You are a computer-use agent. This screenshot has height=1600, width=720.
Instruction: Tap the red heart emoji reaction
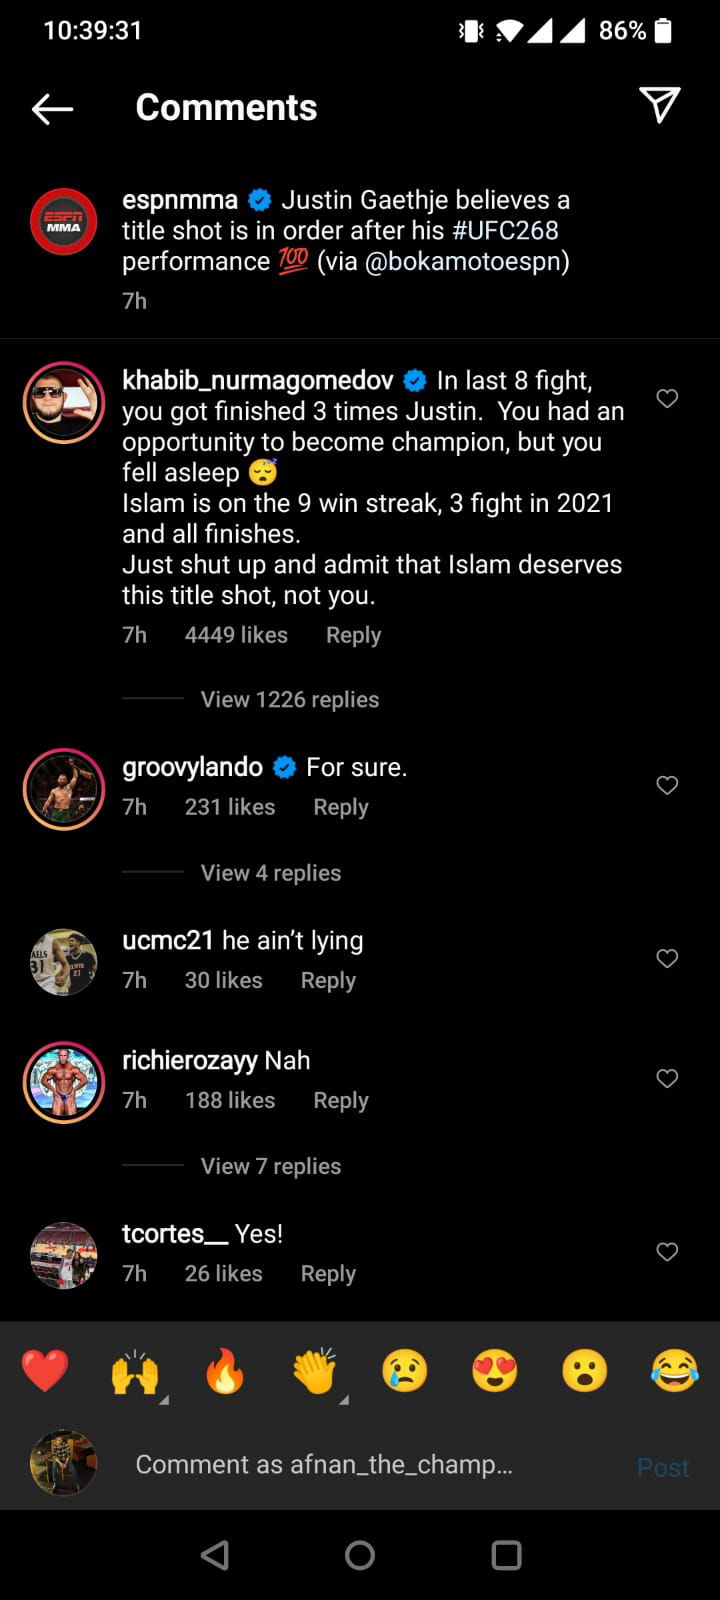coord(45,1371)
